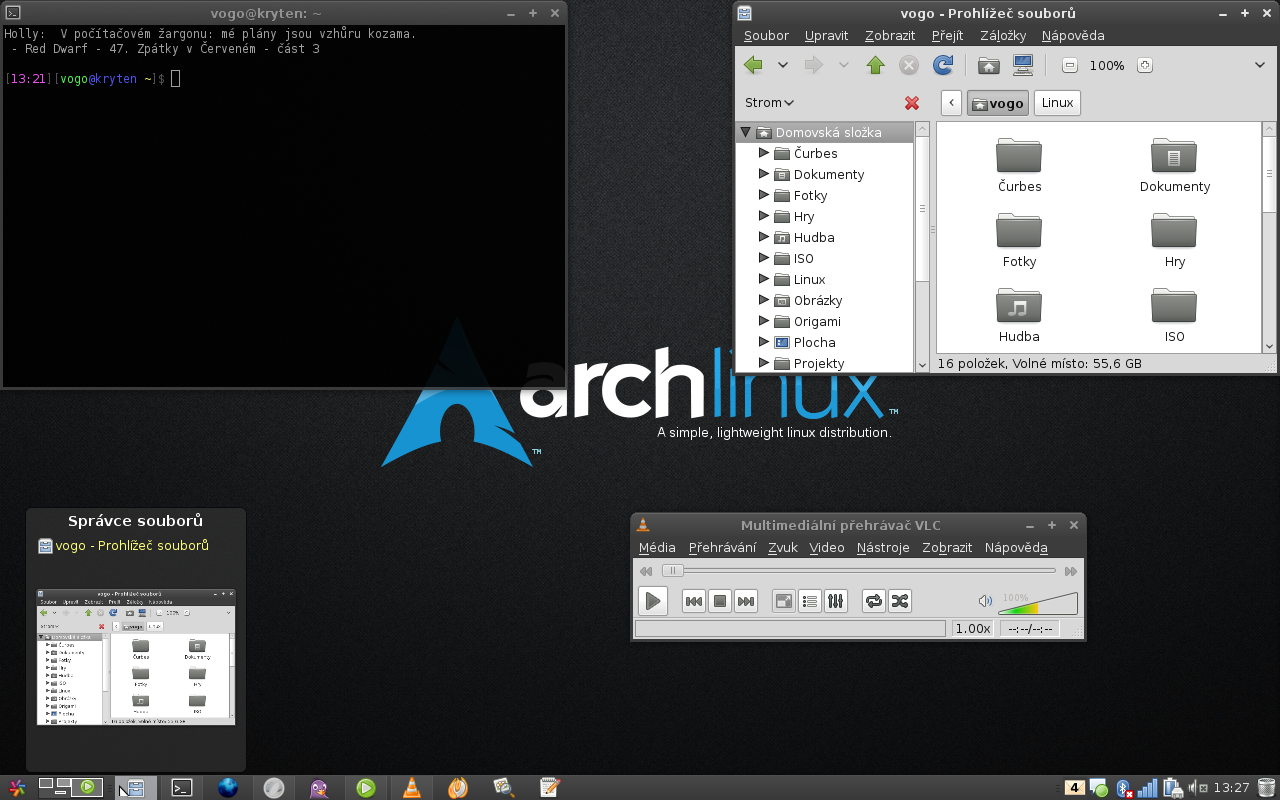Image resolution: width=1280 pixels, height=800 pixels.
Task: Slow down with VLC rewind arrows
Action: pos(646,571)
